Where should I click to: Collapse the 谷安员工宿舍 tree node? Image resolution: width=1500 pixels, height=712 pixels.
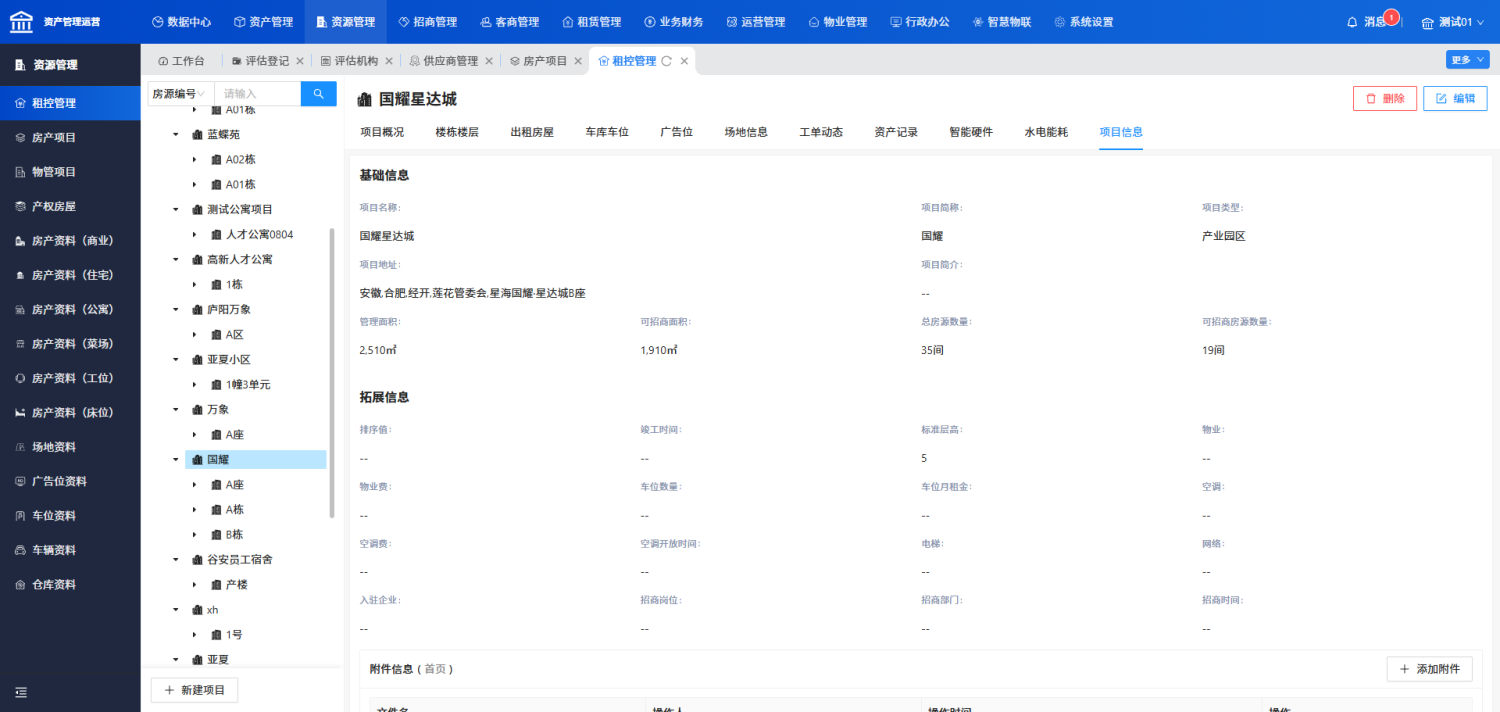tap(175, 559)
